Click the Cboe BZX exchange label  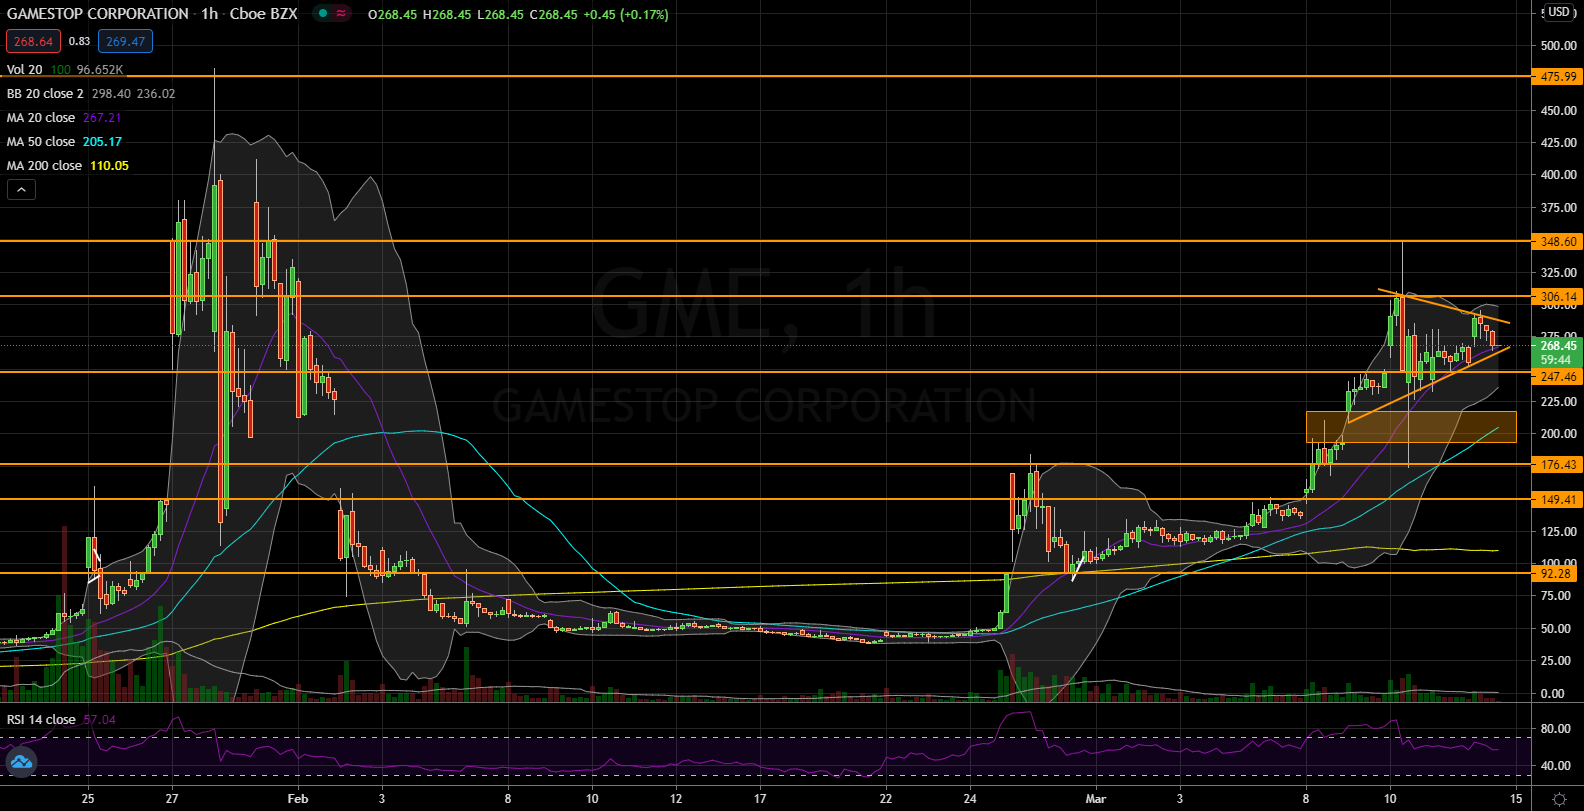[x=263, y=14]
